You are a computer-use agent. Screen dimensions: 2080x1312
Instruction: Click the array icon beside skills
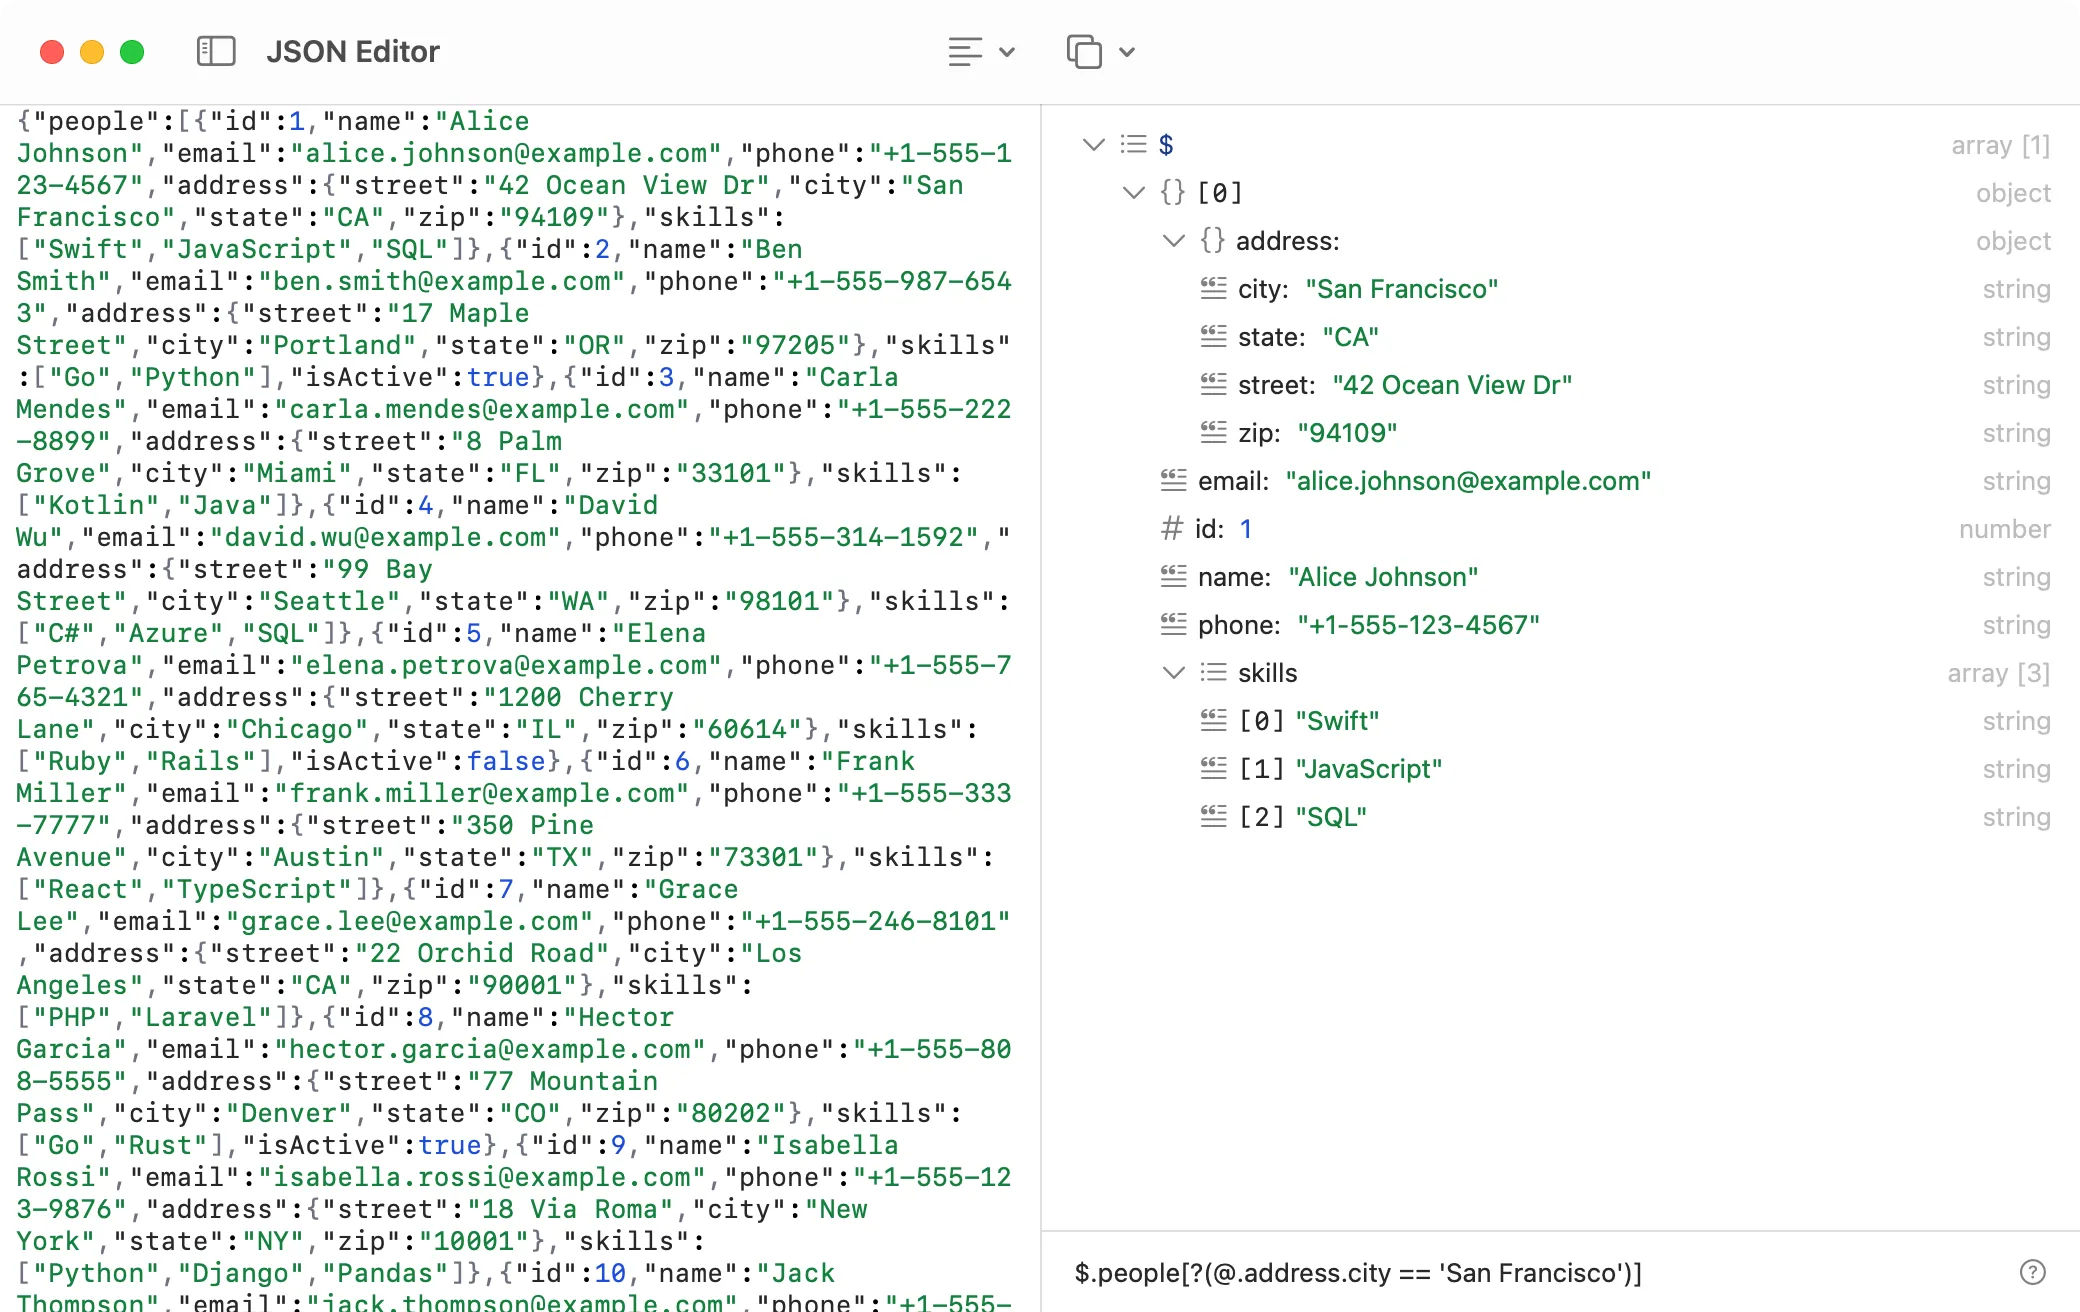1211,672
